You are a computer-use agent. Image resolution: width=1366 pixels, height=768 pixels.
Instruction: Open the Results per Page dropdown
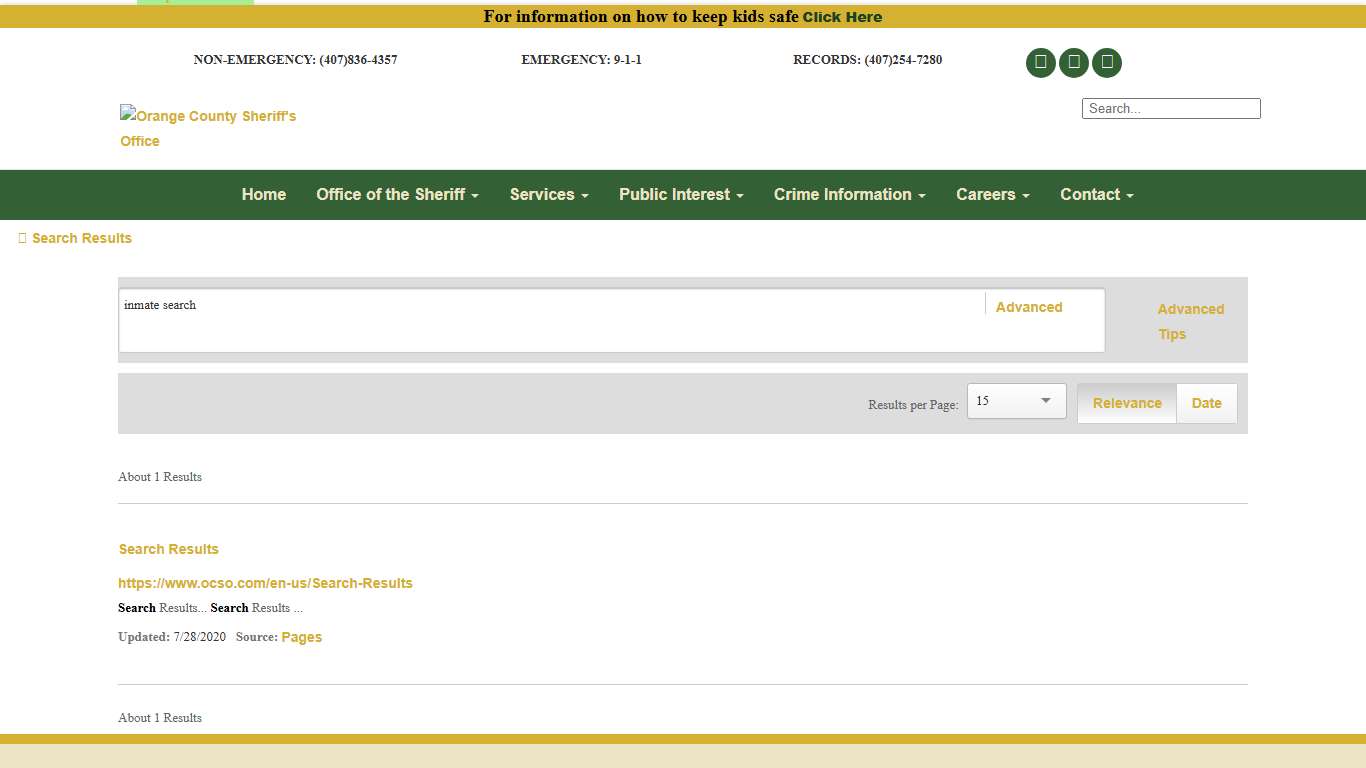click(1016, 401)
